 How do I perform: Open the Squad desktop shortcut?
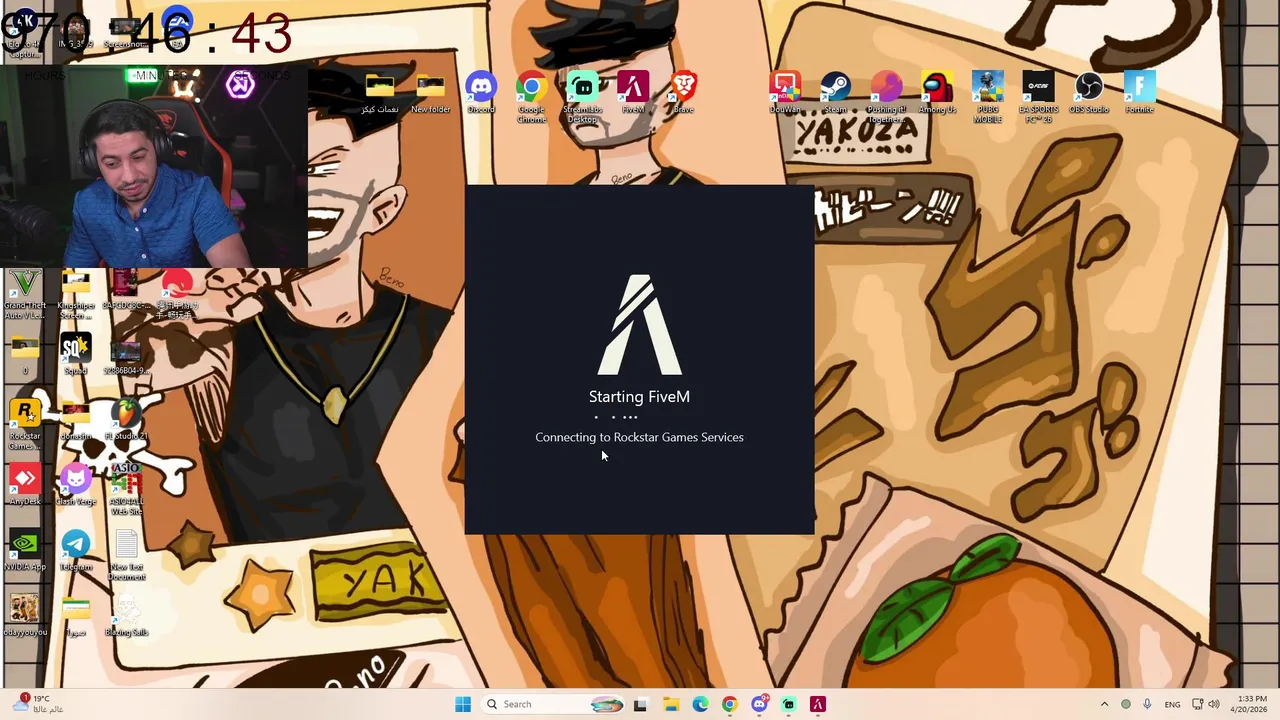[75, 354]
